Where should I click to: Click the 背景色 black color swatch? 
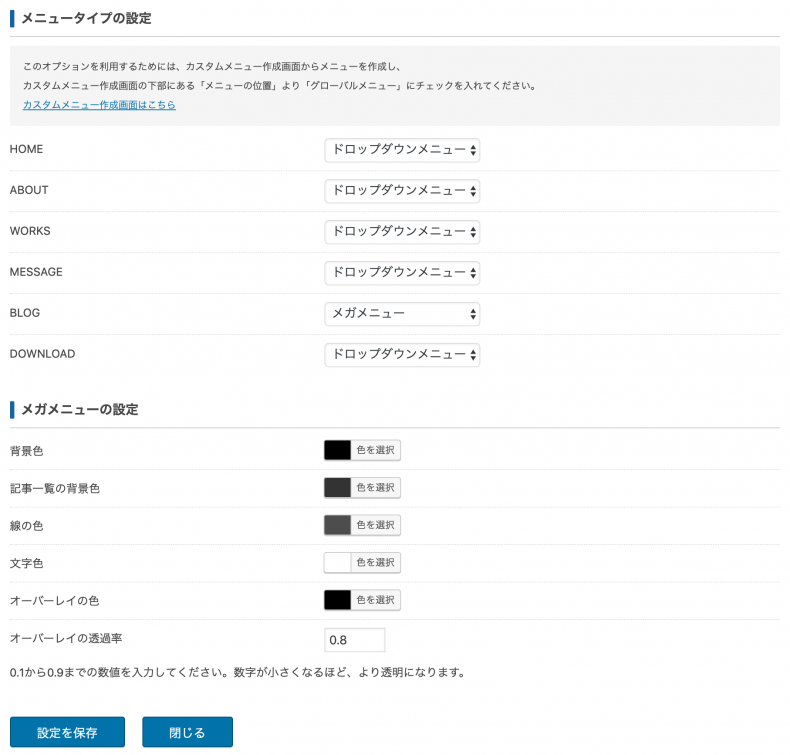click(x=338, y=450)
